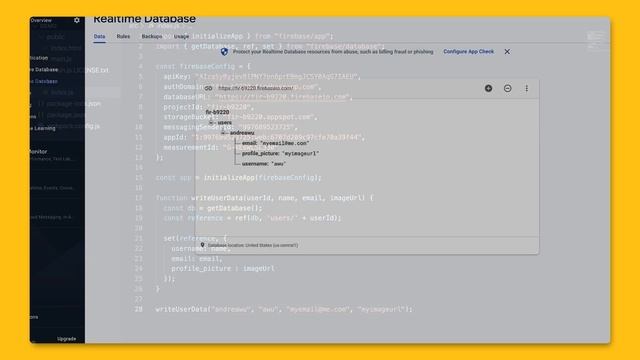Collapse the users node toggle
640x360 pixels.
pyautogui.click(x=211, y=122)
